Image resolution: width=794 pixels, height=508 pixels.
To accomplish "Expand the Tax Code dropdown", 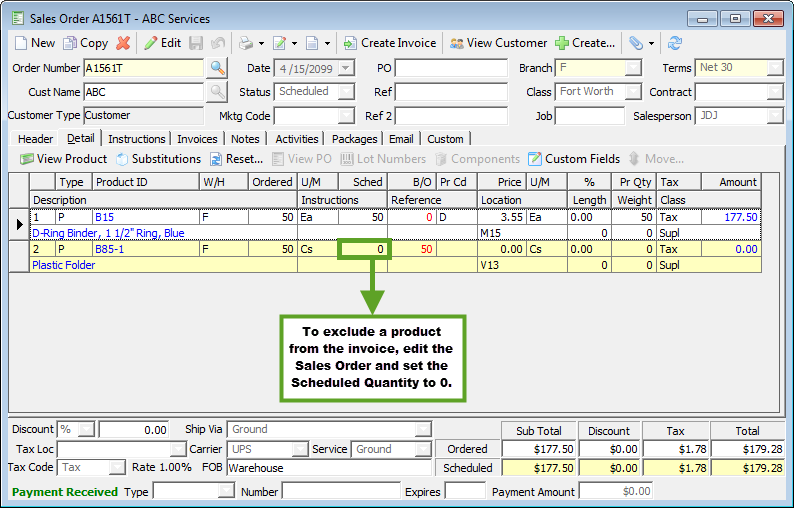I will click(x=117, y=467).
